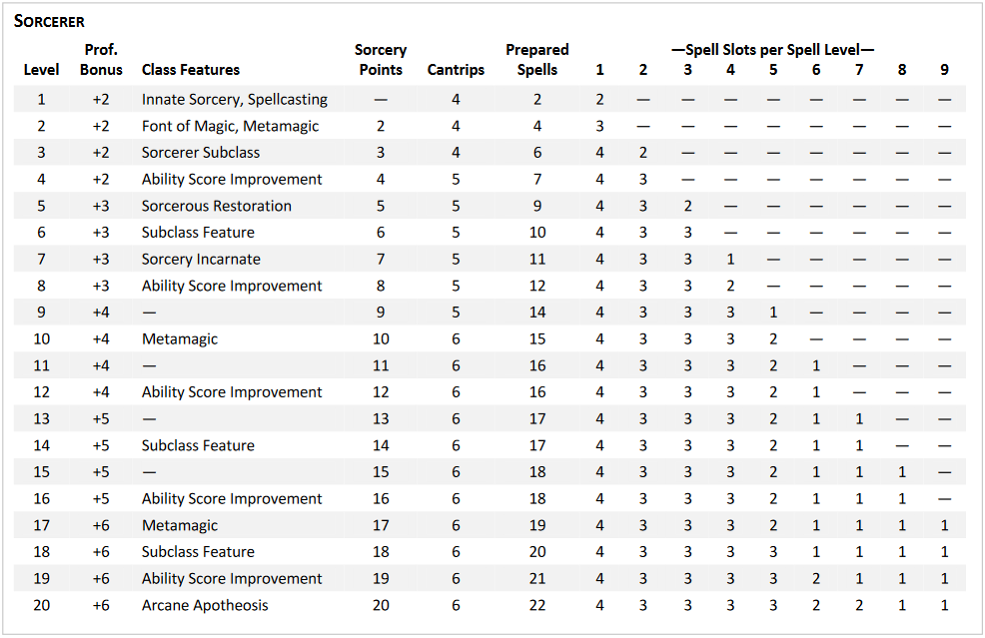985x638 pixels.
Task: Select the Cantrips column header
Action: click(x=456, y=70)
